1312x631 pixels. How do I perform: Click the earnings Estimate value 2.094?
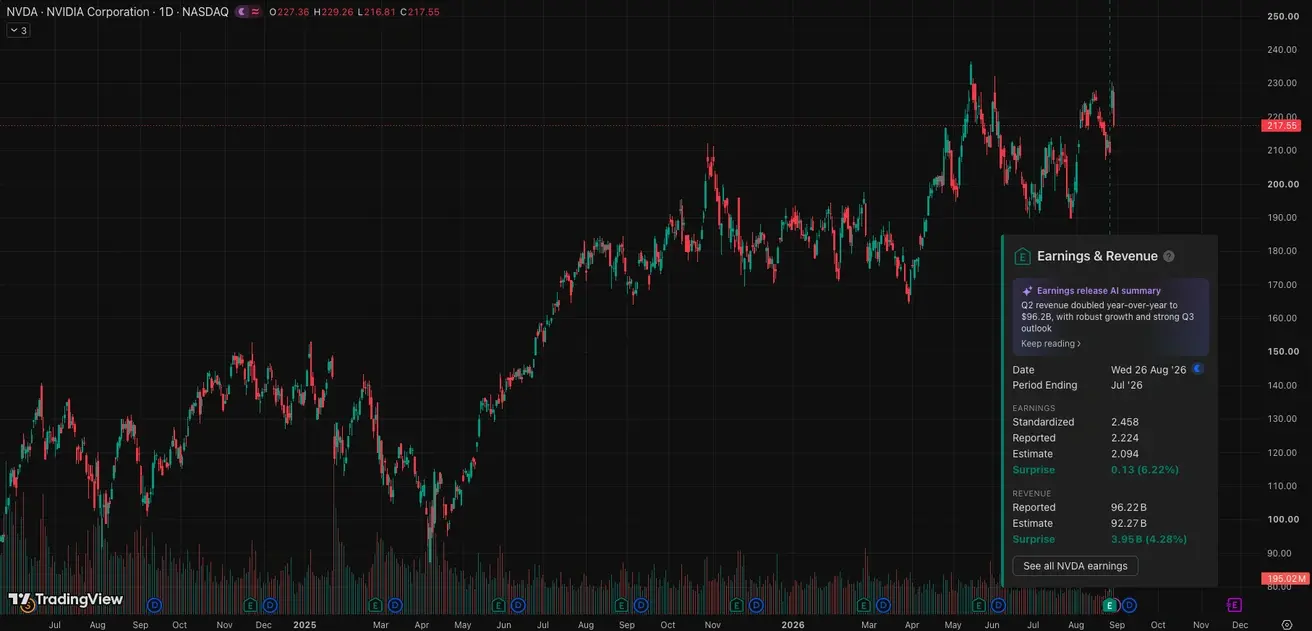point(1125,454)
